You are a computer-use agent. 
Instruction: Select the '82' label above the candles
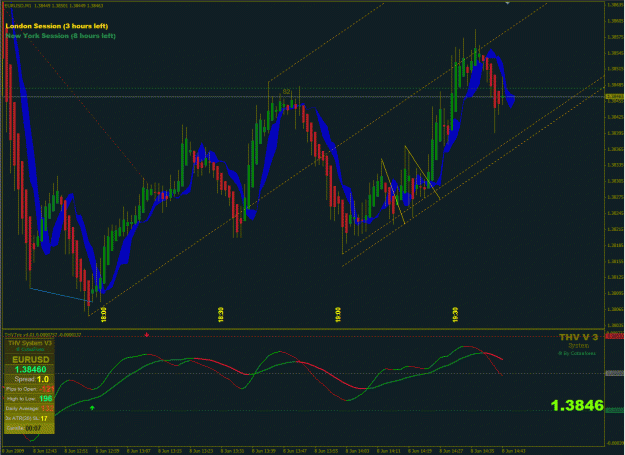coord(286,92)
